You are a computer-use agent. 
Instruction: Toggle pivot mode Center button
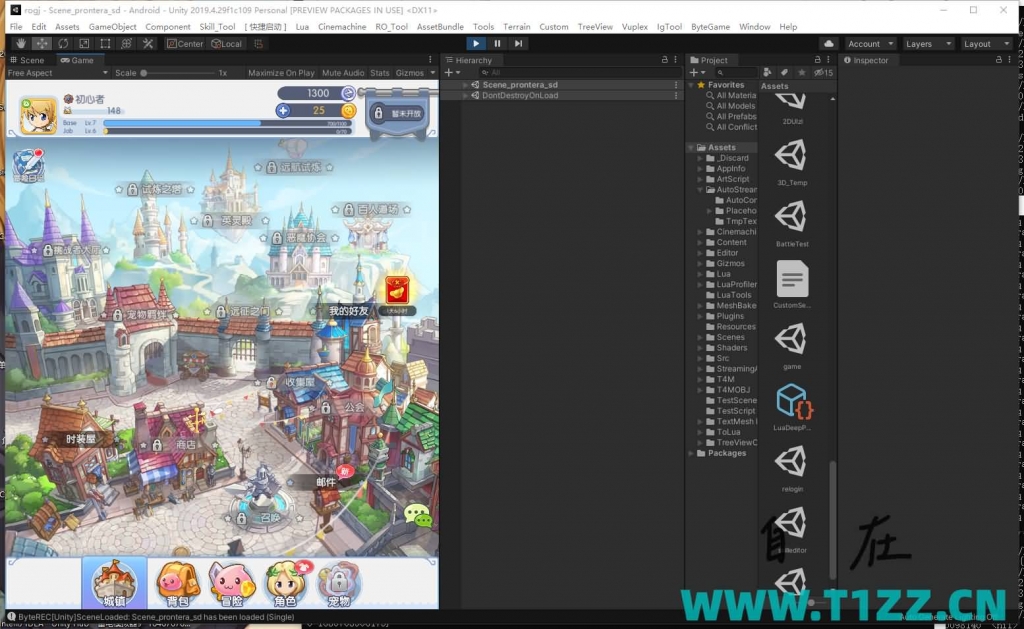(185, 44)
